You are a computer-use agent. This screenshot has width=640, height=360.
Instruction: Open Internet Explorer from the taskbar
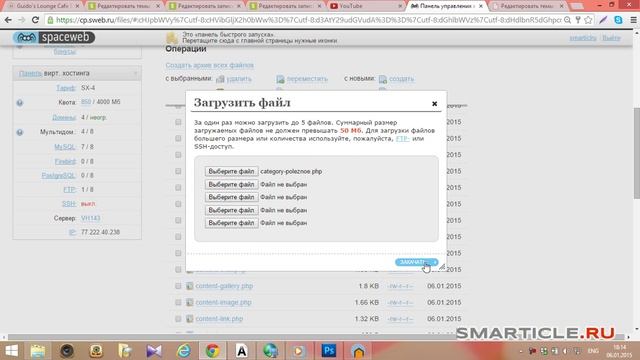(x=183, y=351)
